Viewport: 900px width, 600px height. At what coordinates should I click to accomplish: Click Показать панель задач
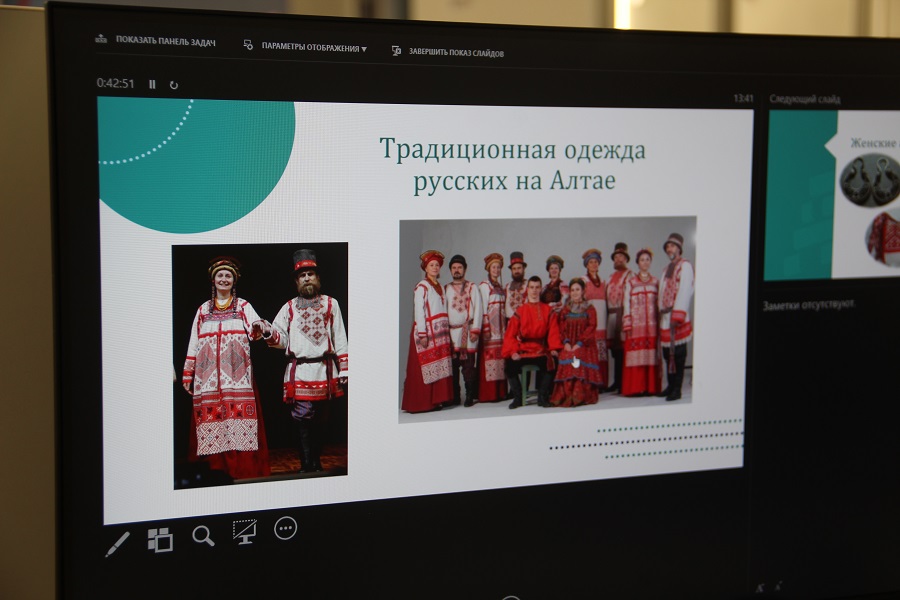(x=165, y=41)
